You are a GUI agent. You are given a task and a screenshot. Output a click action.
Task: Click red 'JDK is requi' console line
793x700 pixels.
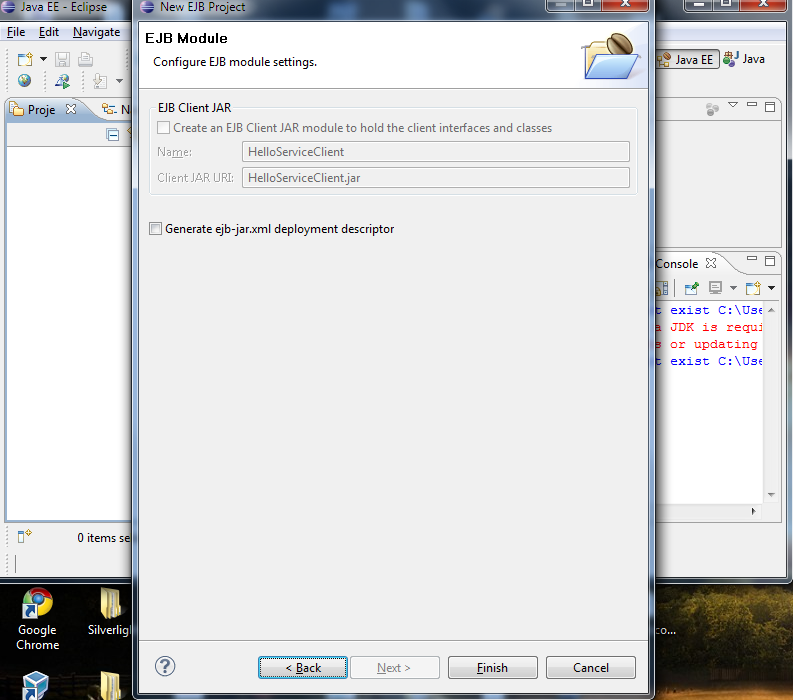coord(709,327)
